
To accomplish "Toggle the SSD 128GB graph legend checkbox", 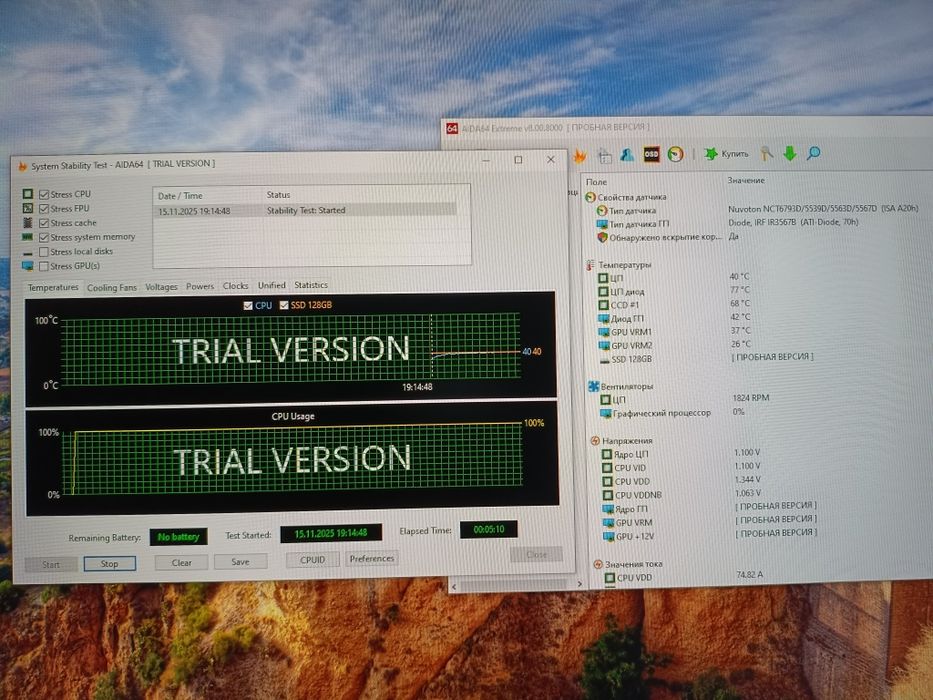I will point(284,305).
